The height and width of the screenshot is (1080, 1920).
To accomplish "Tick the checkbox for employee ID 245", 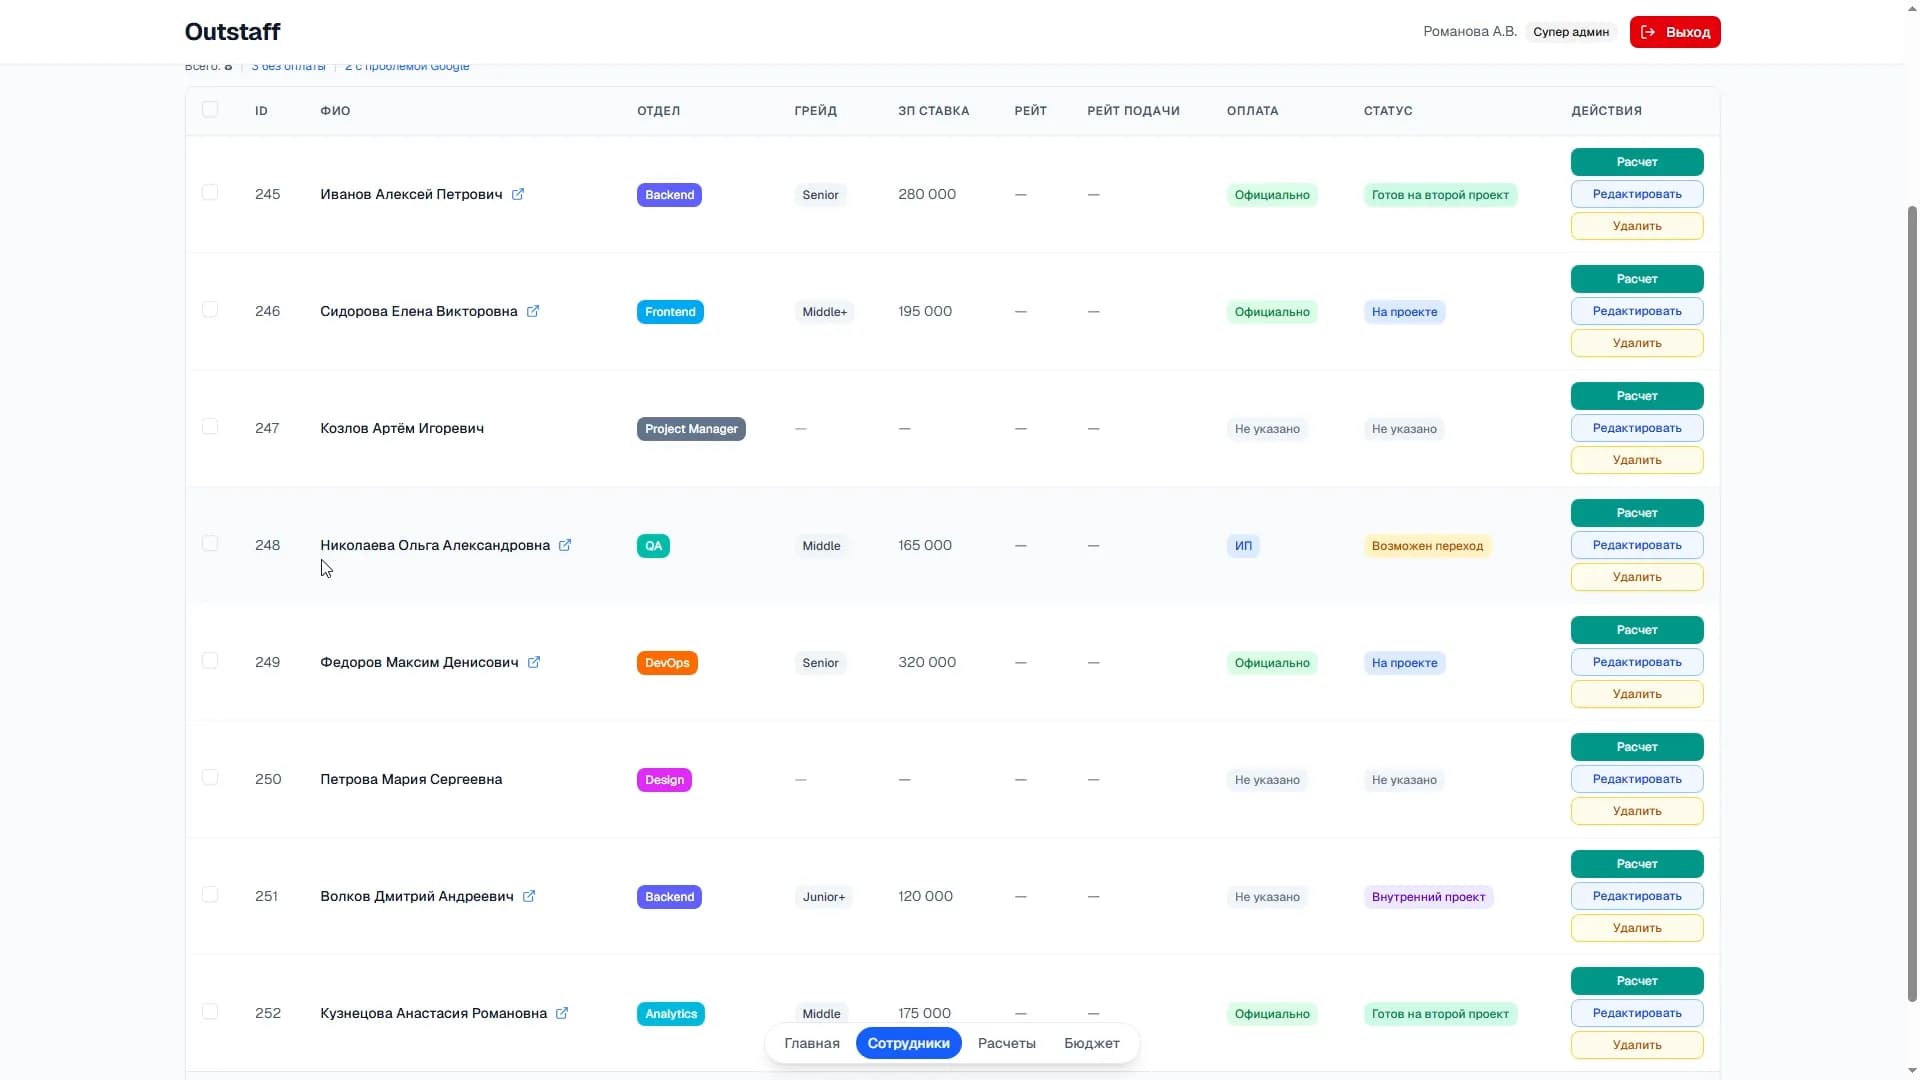I will (x=210, y=192).
